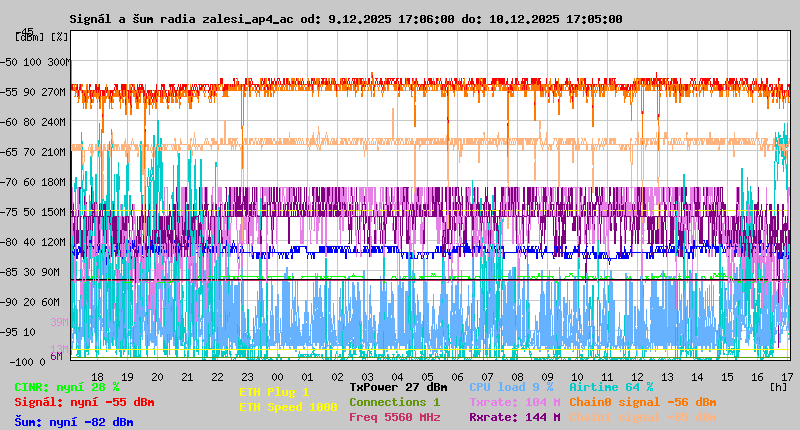Click the red Signál legend label
The image size is (800, 430).
click(x=84, y=402)
